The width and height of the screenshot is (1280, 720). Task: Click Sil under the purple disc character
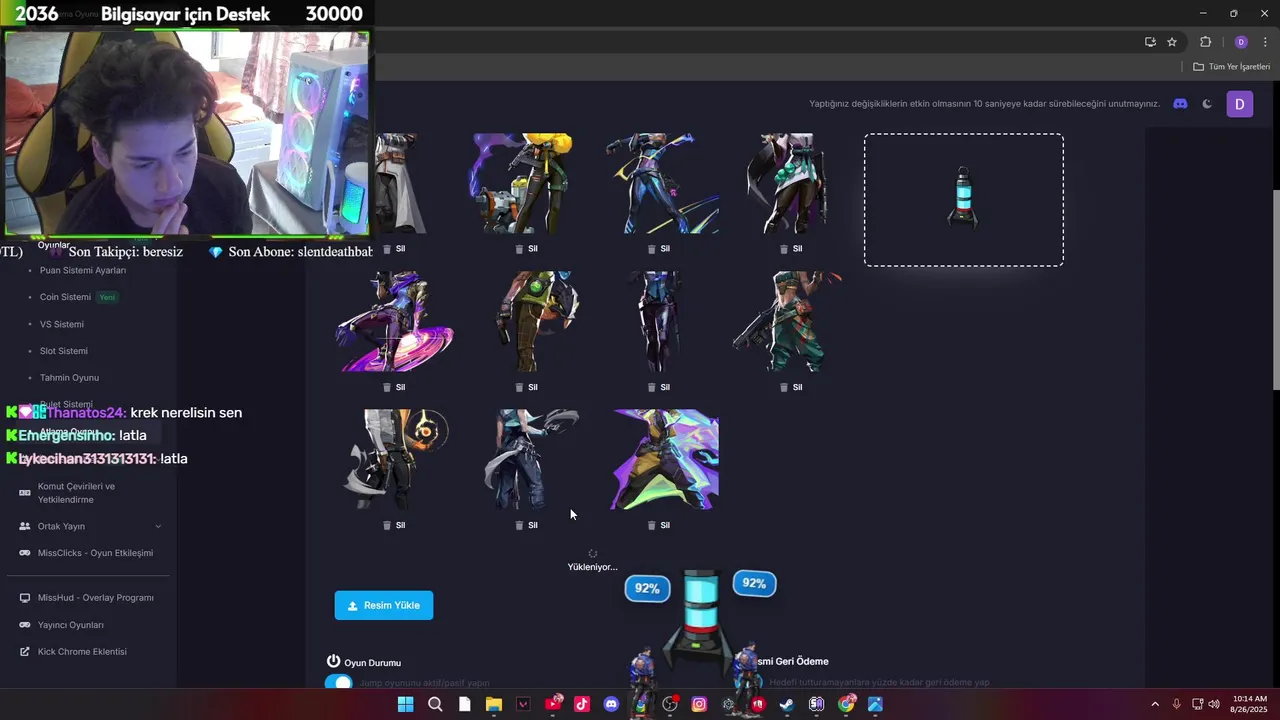click(394, 387)
